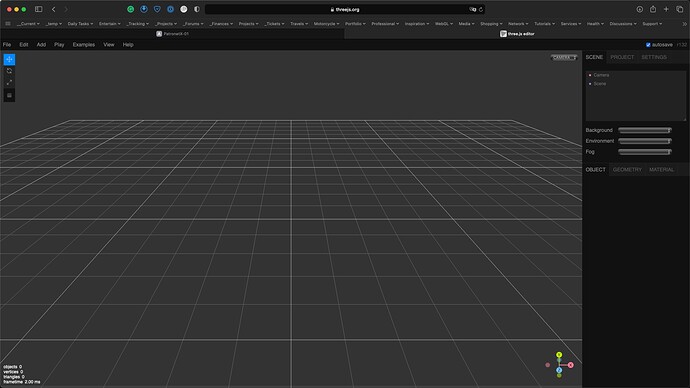The image size is (690, 388).
Task: Switch to the MATERIAL properties tab
Action: [661, 169]
